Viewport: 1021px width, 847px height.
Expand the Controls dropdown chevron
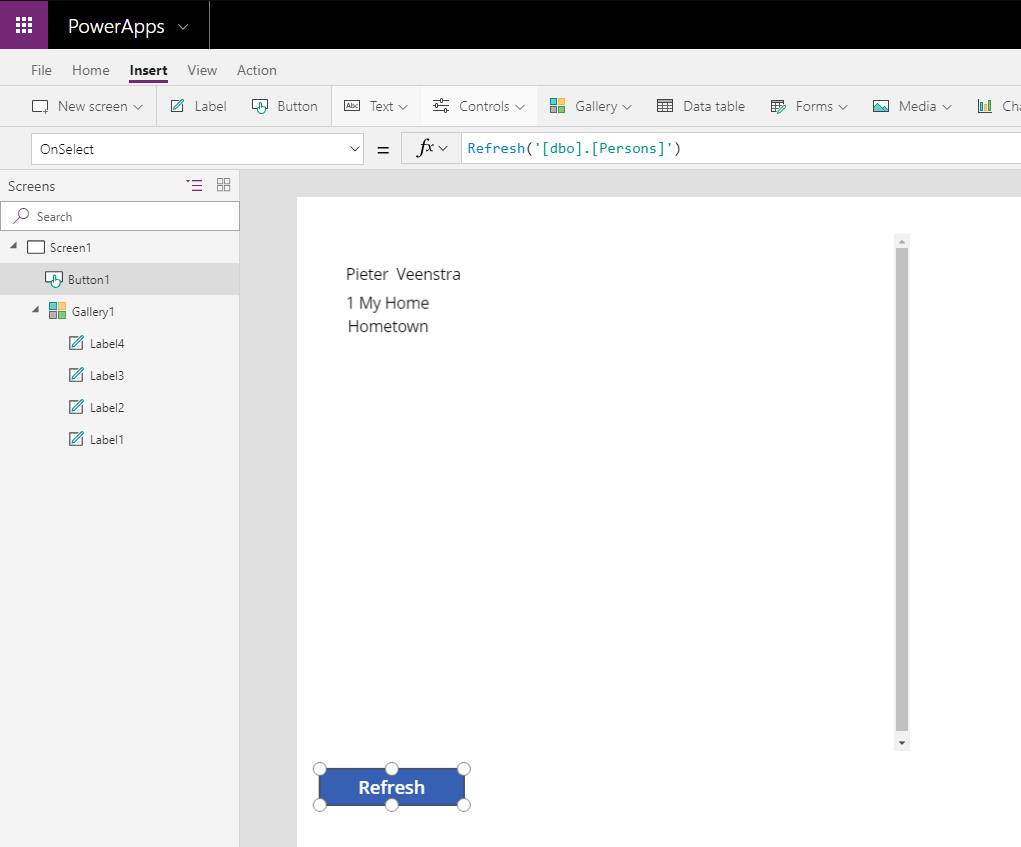pos(520,107)
